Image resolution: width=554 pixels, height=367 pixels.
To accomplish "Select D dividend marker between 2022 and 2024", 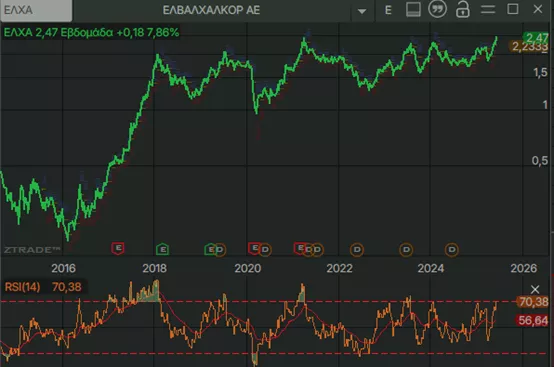I will click(406, 250).
